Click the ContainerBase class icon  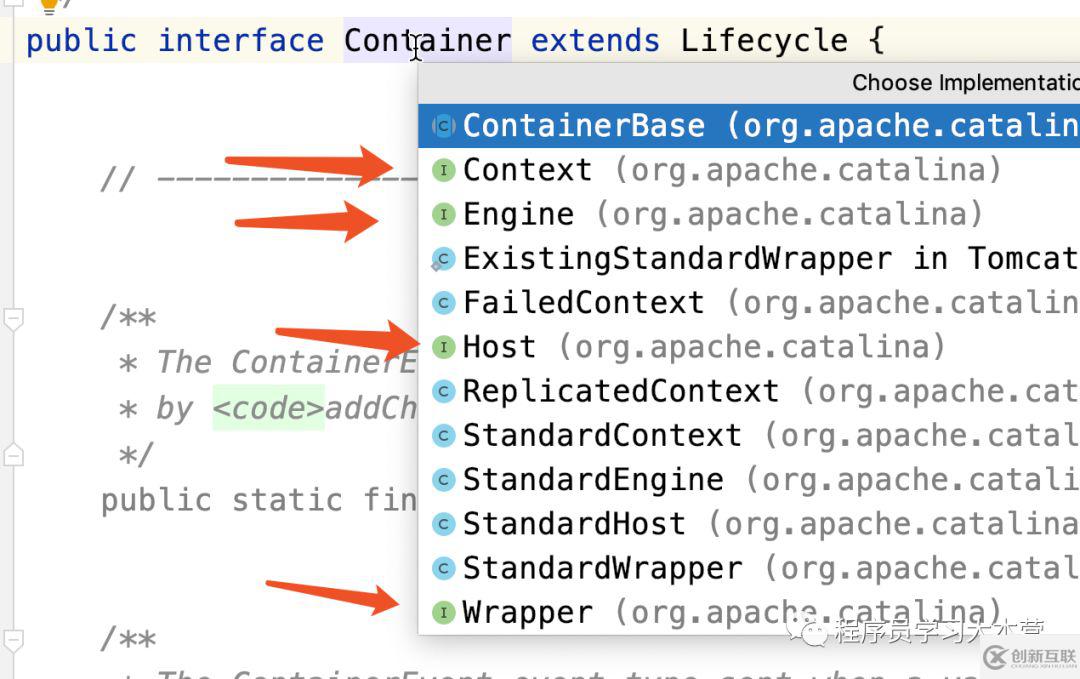click(x=443, y=126)
